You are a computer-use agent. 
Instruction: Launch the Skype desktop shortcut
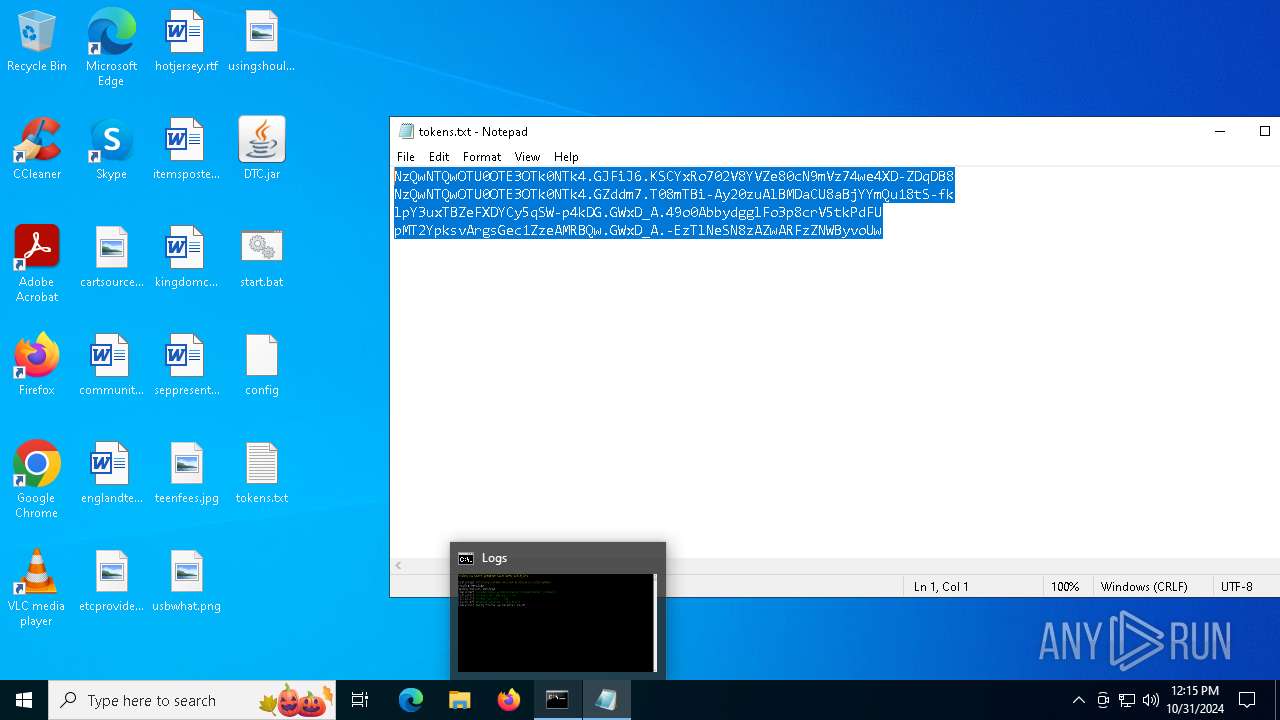111,149
